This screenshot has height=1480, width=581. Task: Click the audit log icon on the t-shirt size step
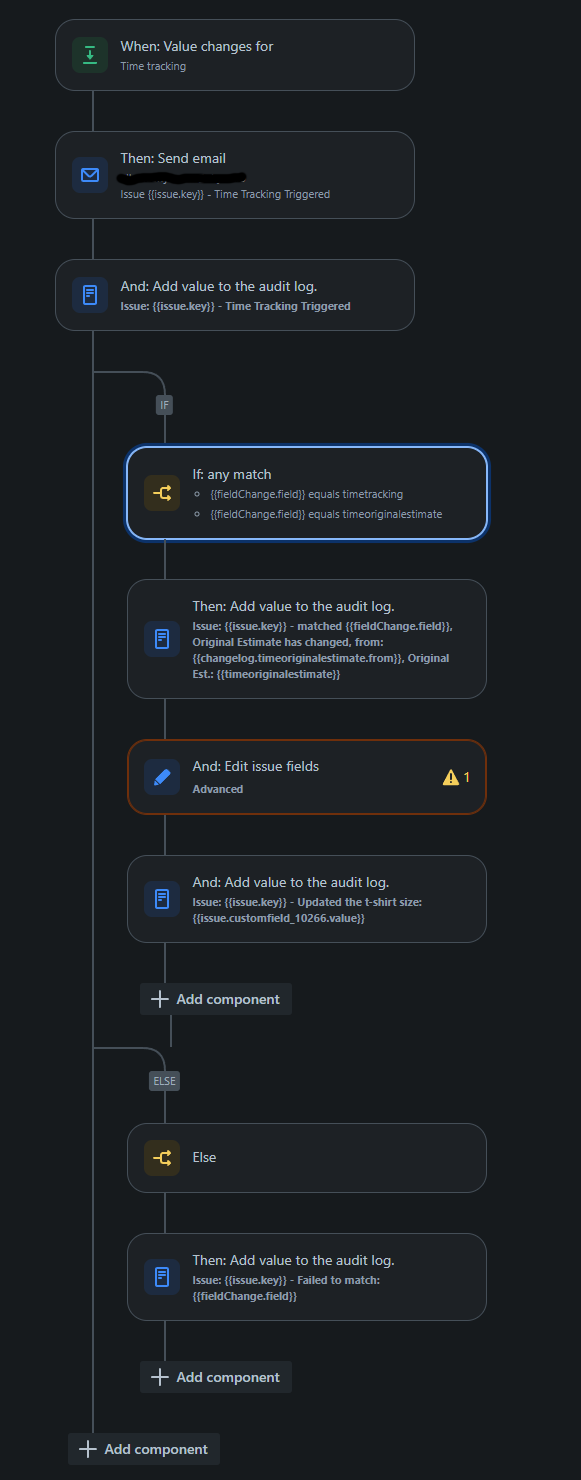tap(162, 898)
